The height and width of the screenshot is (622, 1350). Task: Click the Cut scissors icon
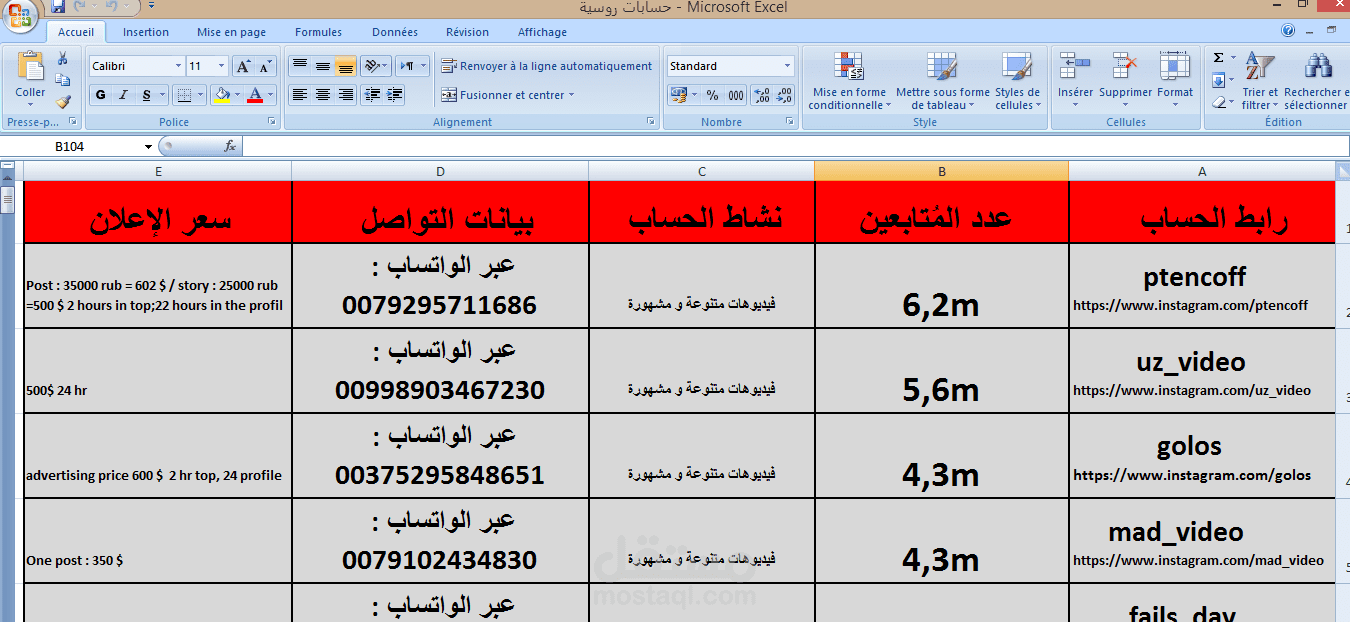pyautogui.click(x=63, y=59)
